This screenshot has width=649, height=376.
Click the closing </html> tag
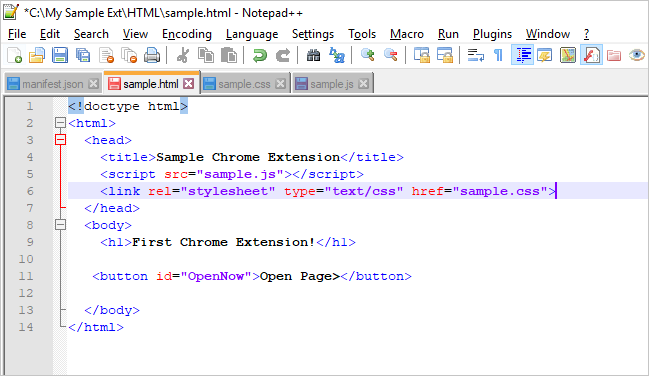click(x=96, y=327)
